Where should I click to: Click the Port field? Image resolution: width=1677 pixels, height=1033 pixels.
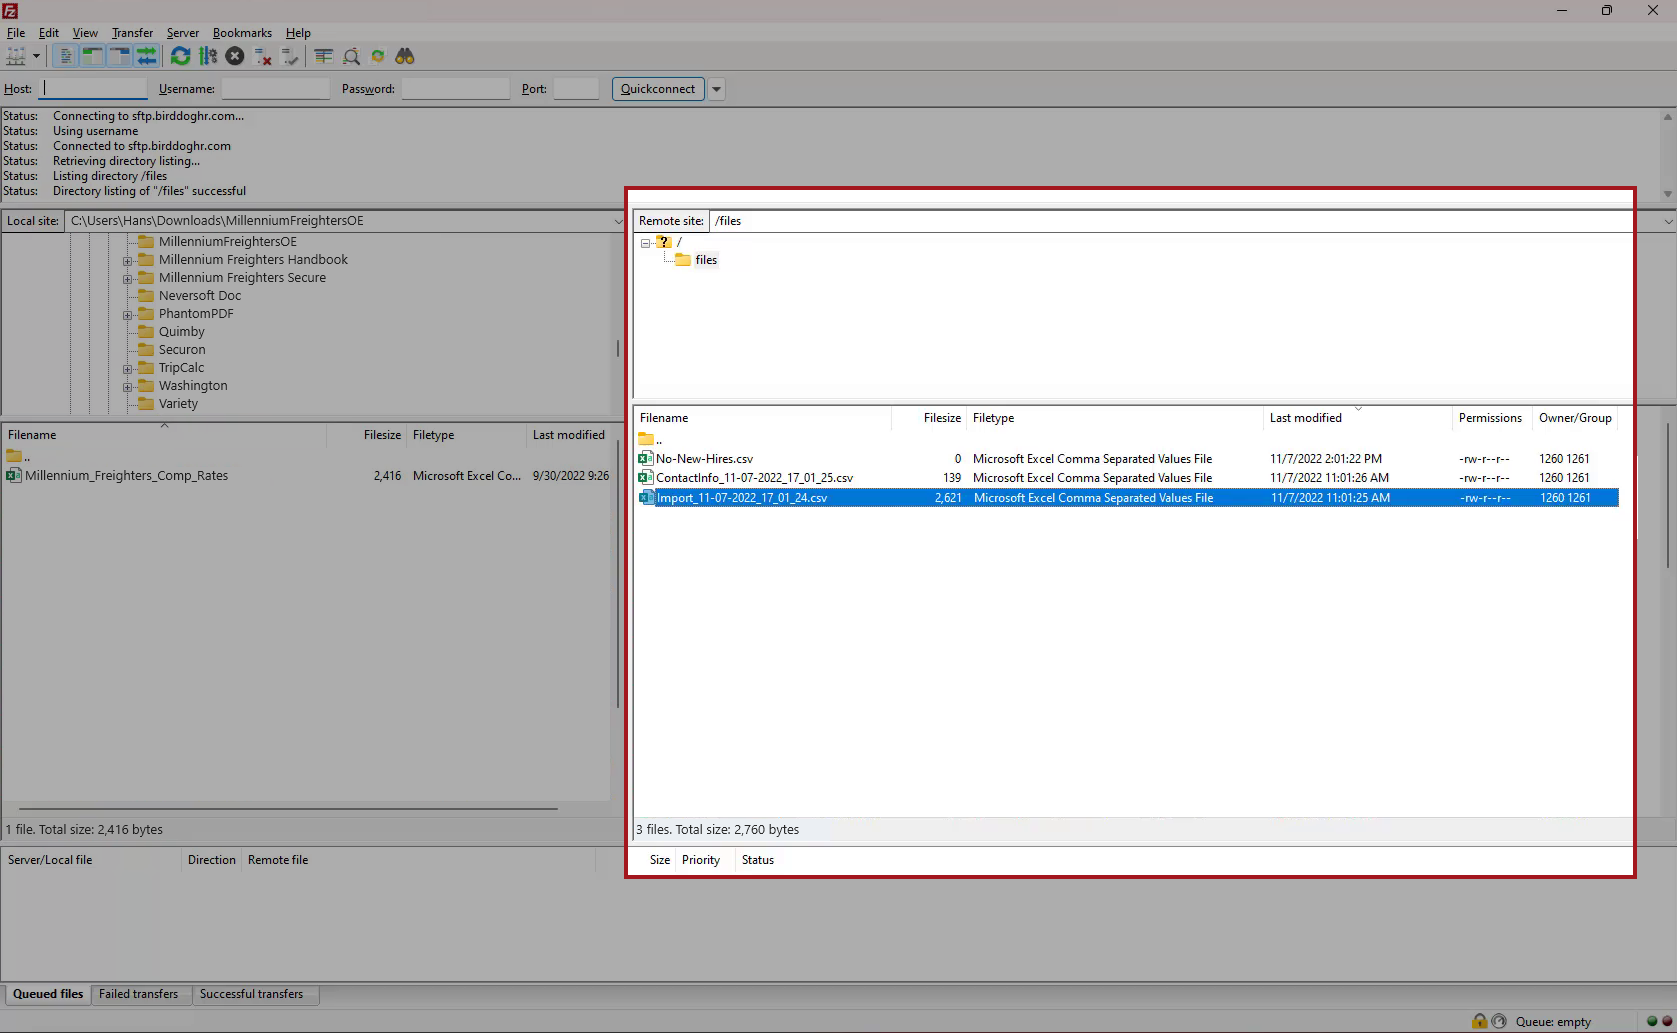pos(576,88)
